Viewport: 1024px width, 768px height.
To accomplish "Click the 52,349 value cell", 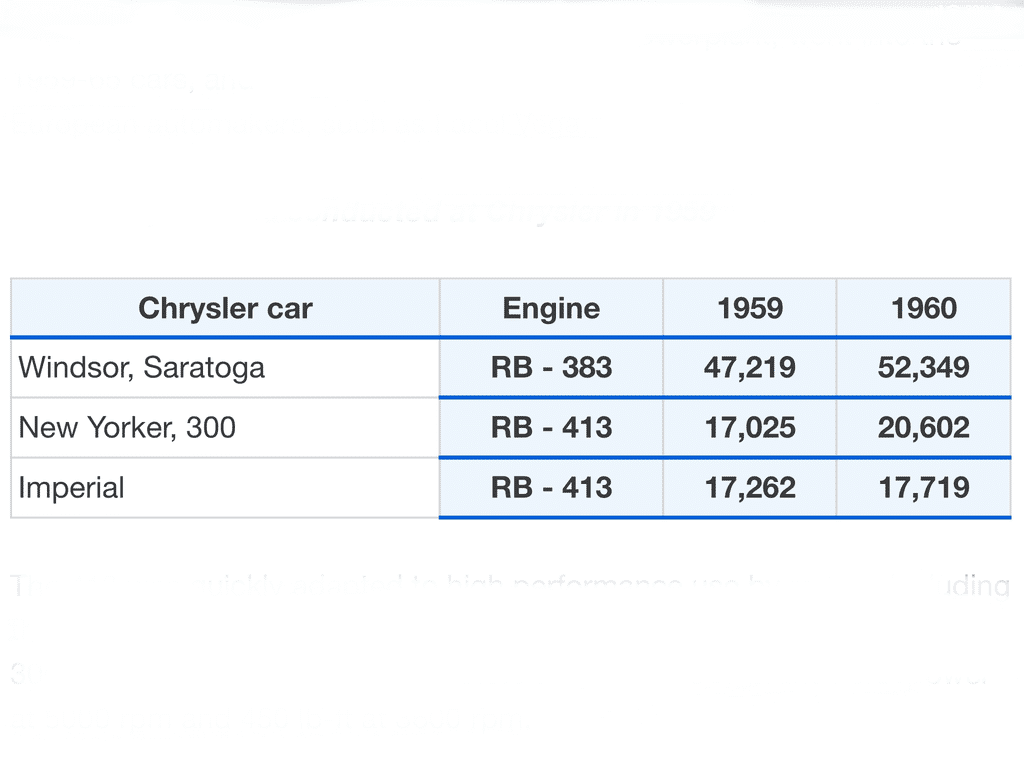I will coord(924,367).
